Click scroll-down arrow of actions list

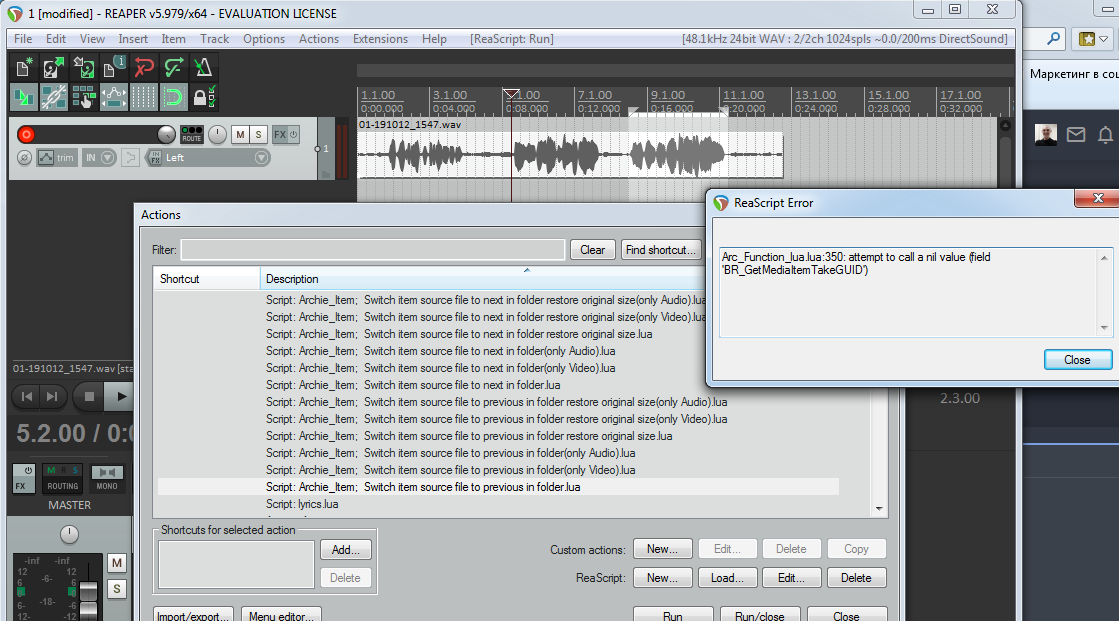click(879, 509)
